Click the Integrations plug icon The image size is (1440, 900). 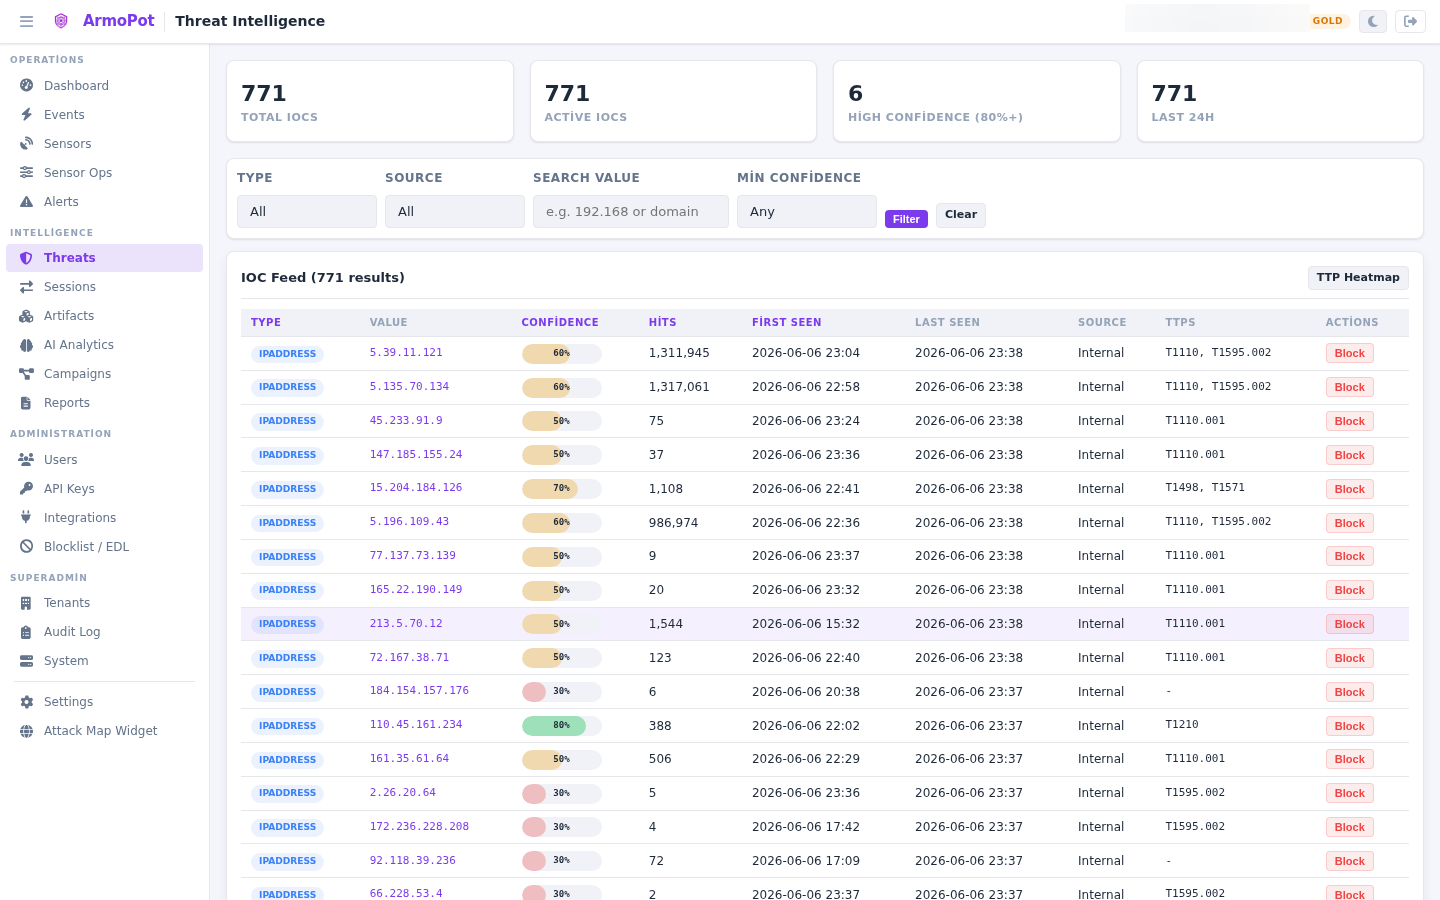[27, 518]
